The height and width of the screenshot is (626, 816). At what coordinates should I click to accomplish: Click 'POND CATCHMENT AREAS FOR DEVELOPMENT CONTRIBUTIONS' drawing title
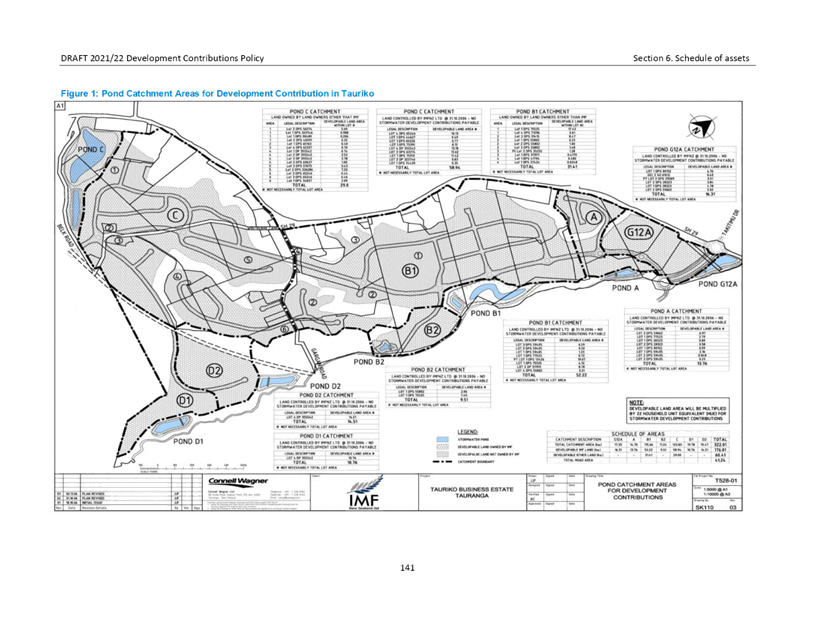(637, 491)
